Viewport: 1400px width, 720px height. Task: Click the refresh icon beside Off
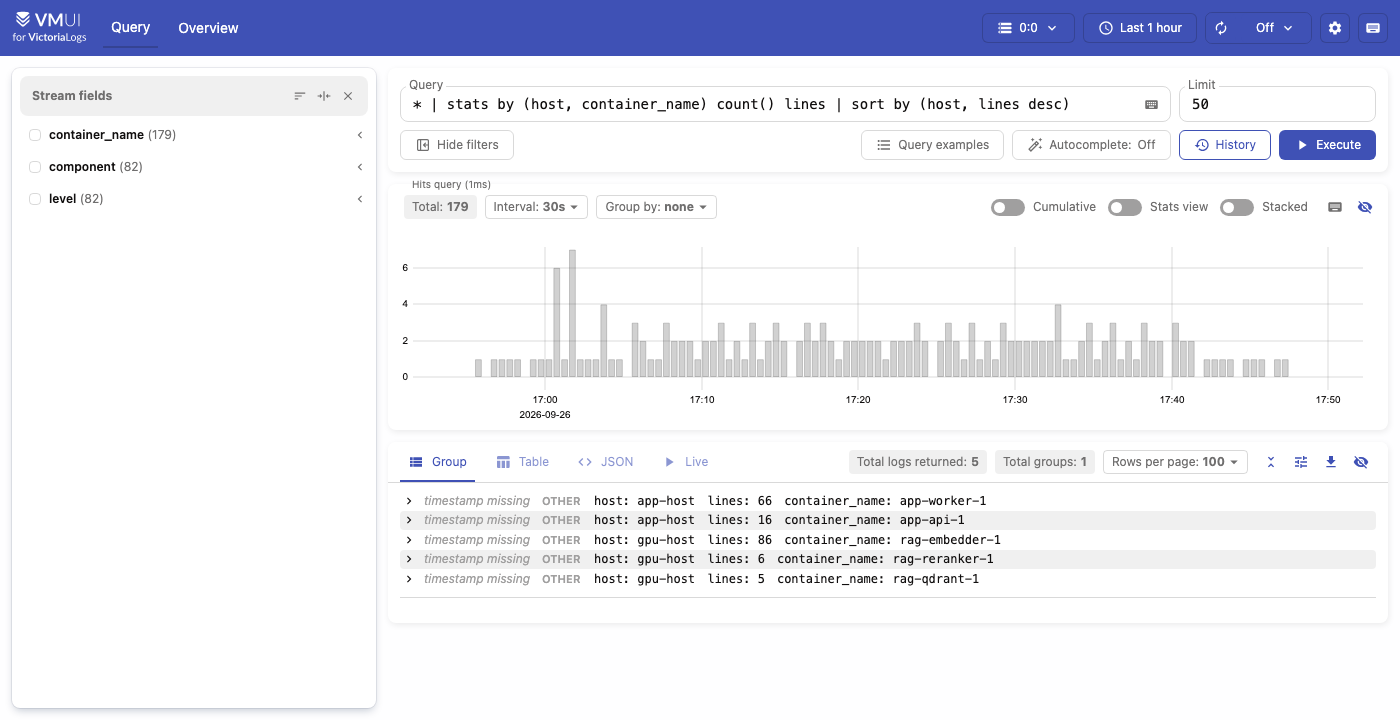(1221, 28)
